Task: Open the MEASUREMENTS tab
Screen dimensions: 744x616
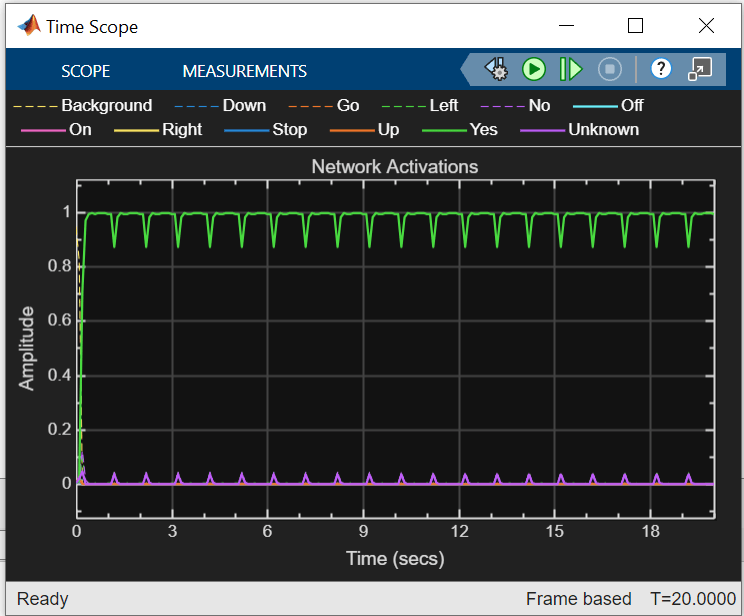Action: (x=244, y=71)
